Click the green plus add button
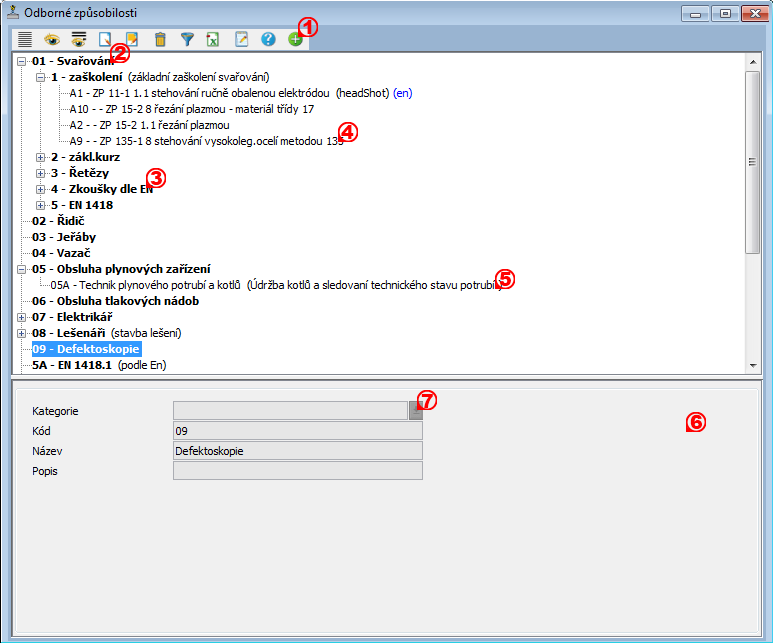 point(295,39)
